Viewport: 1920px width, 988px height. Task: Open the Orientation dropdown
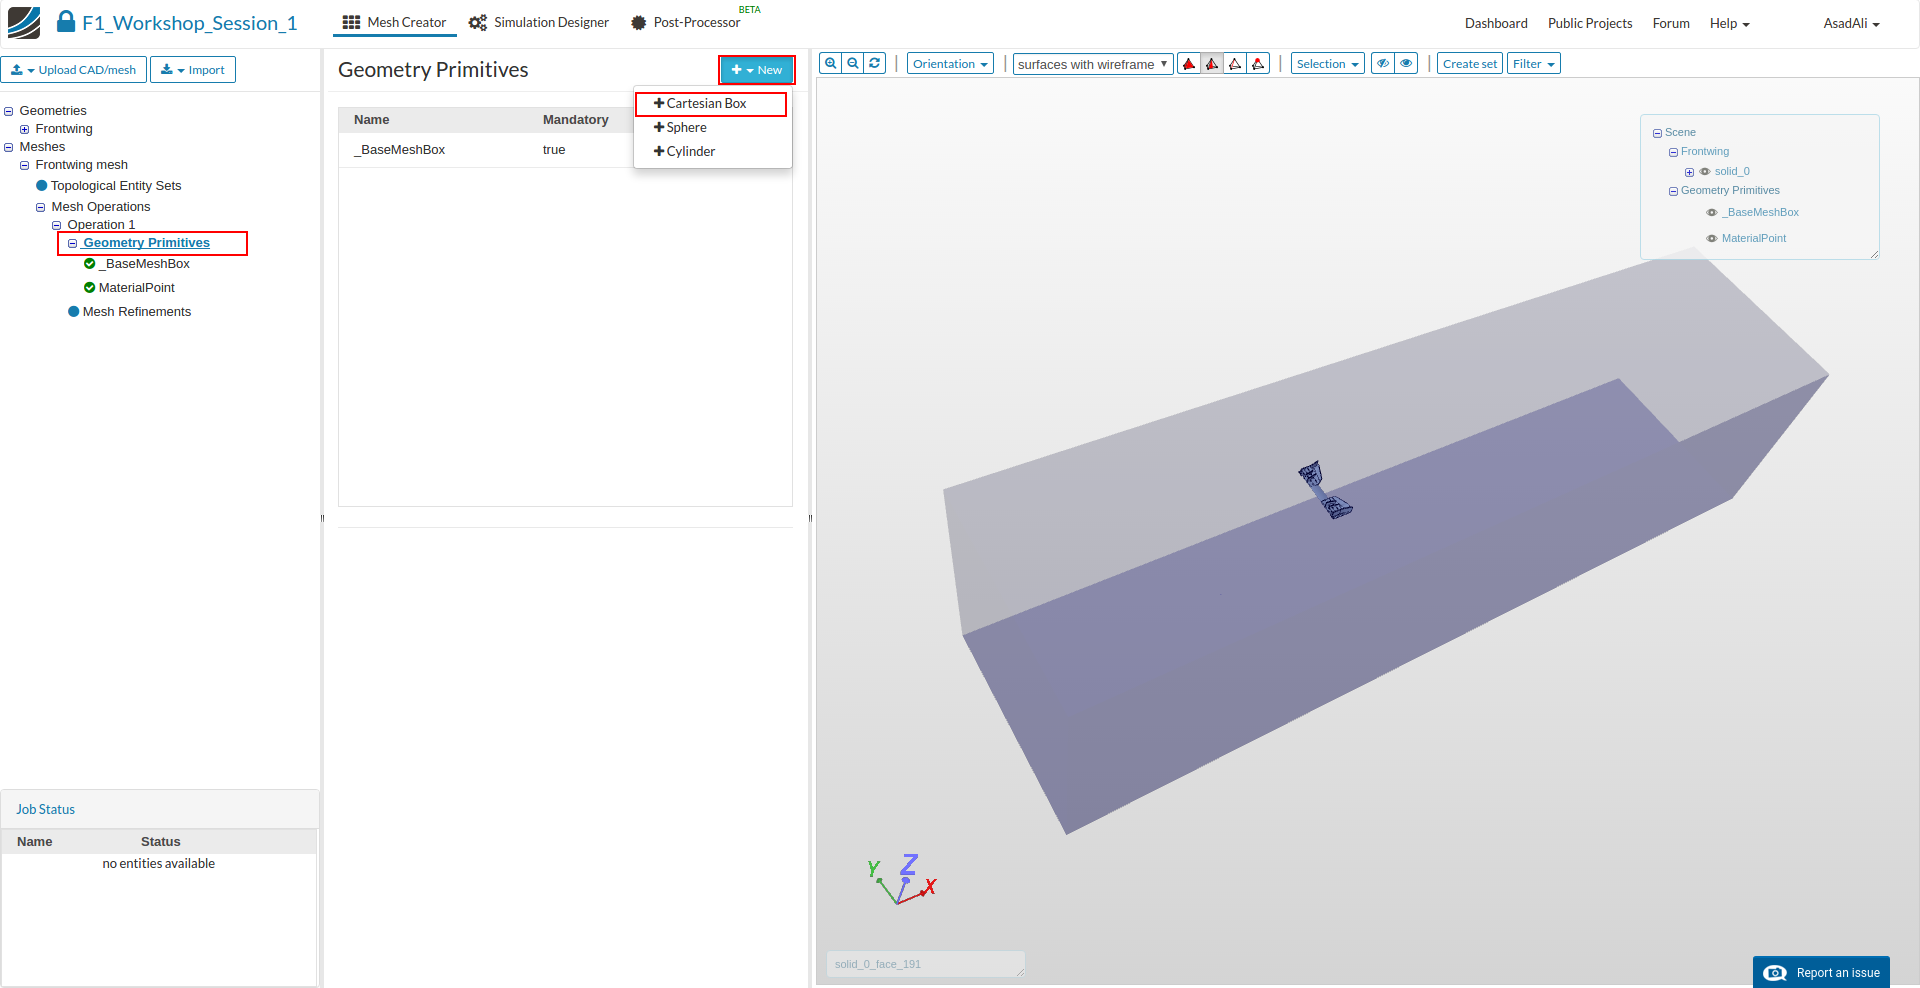click(x=950, y=64)
